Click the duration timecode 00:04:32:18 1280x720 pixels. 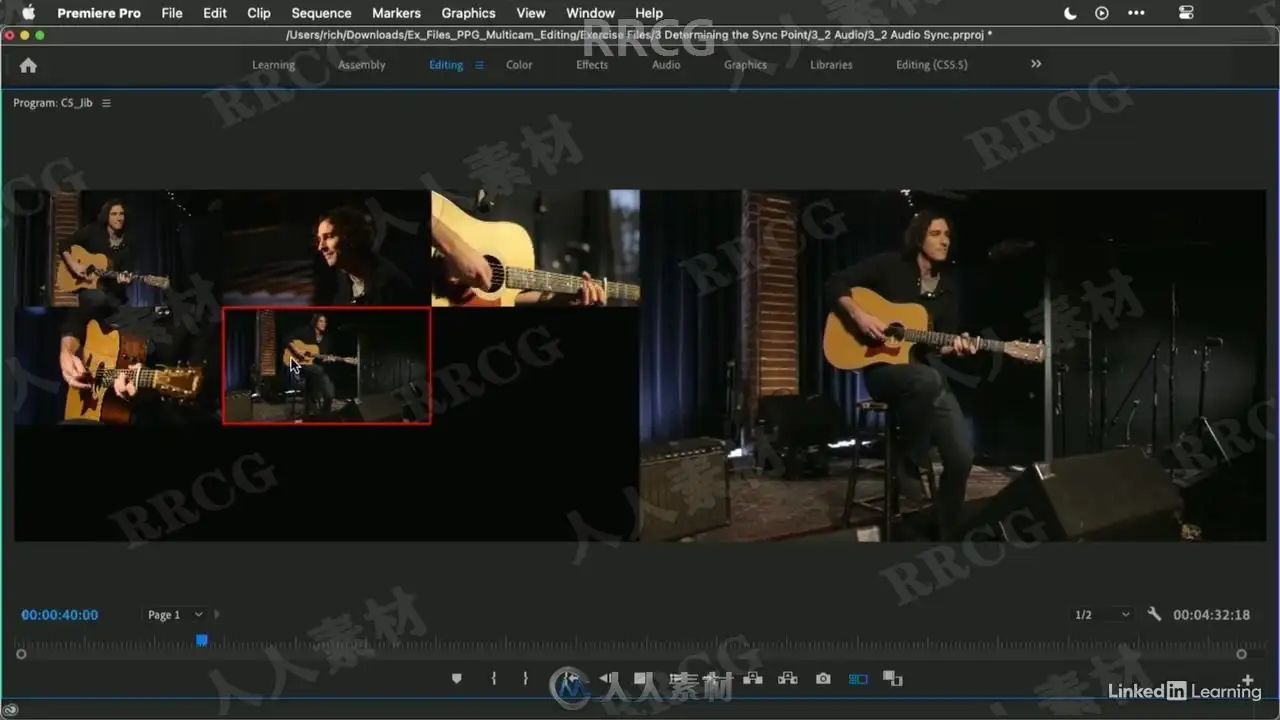pos(1211,615)
